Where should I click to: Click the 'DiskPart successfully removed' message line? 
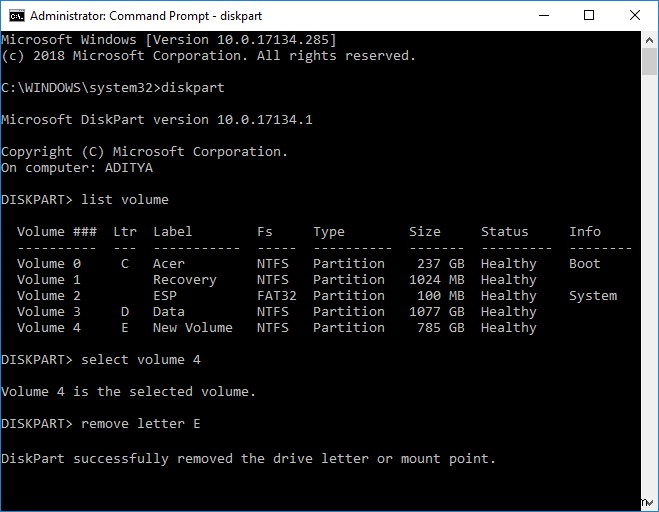pos(248,458)
